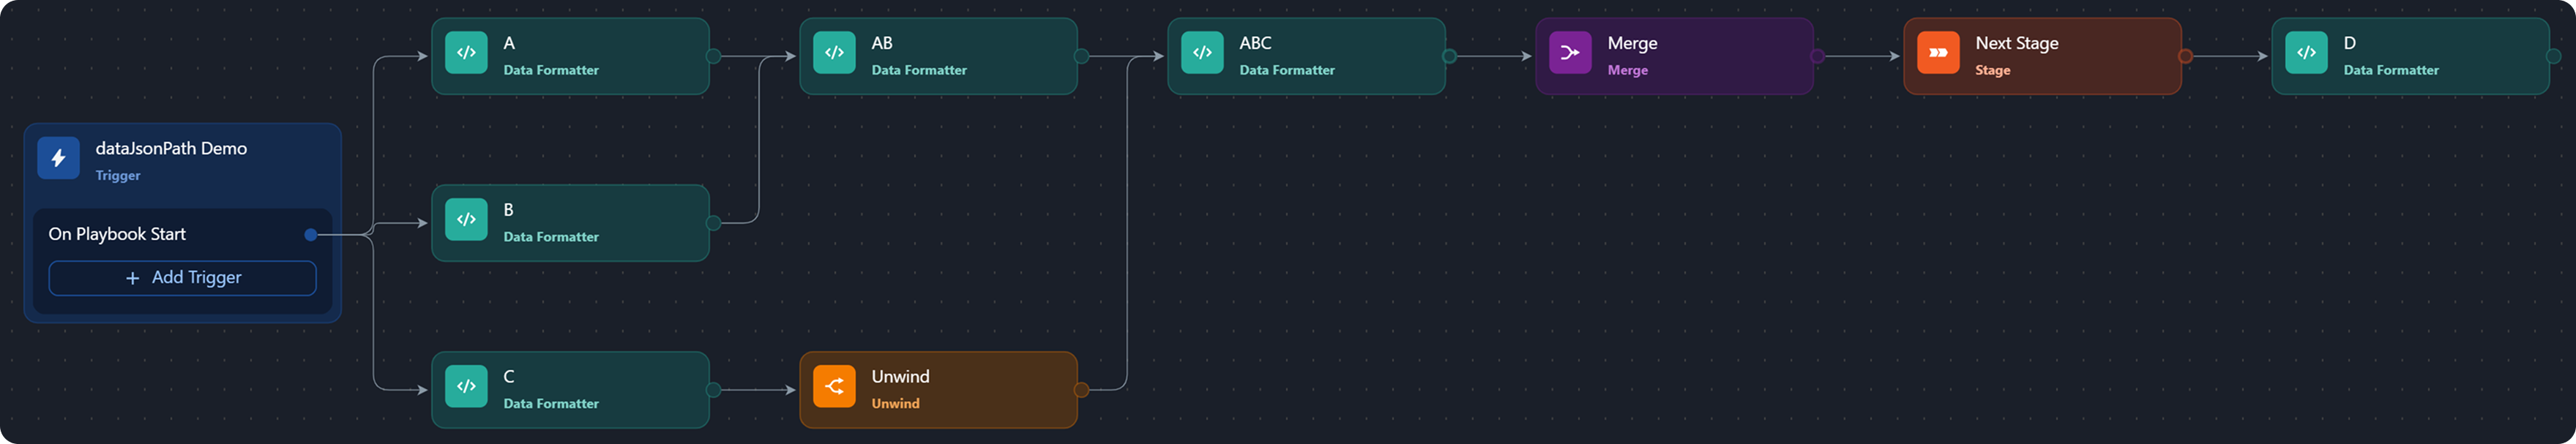This screenshot has height=444, width=2576.
Task: Click the code icon on node AB
Action: (x=834, y=53)
